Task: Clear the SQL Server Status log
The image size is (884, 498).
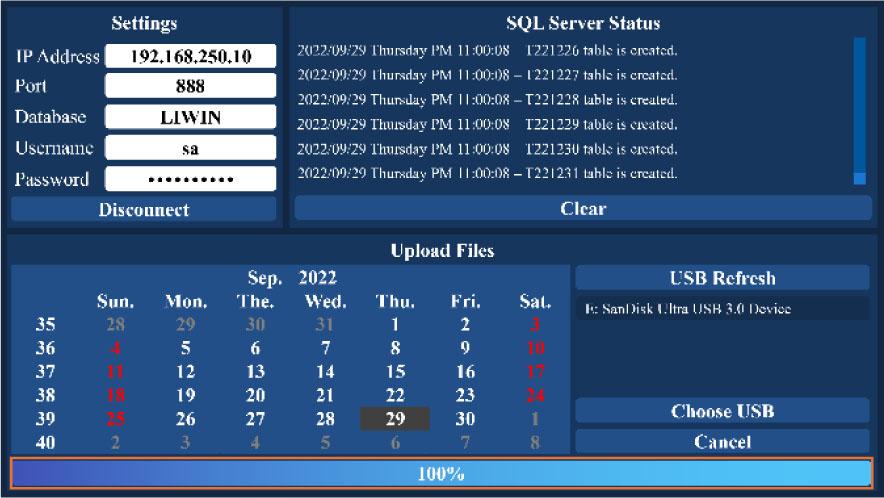Action: (582, 209)
